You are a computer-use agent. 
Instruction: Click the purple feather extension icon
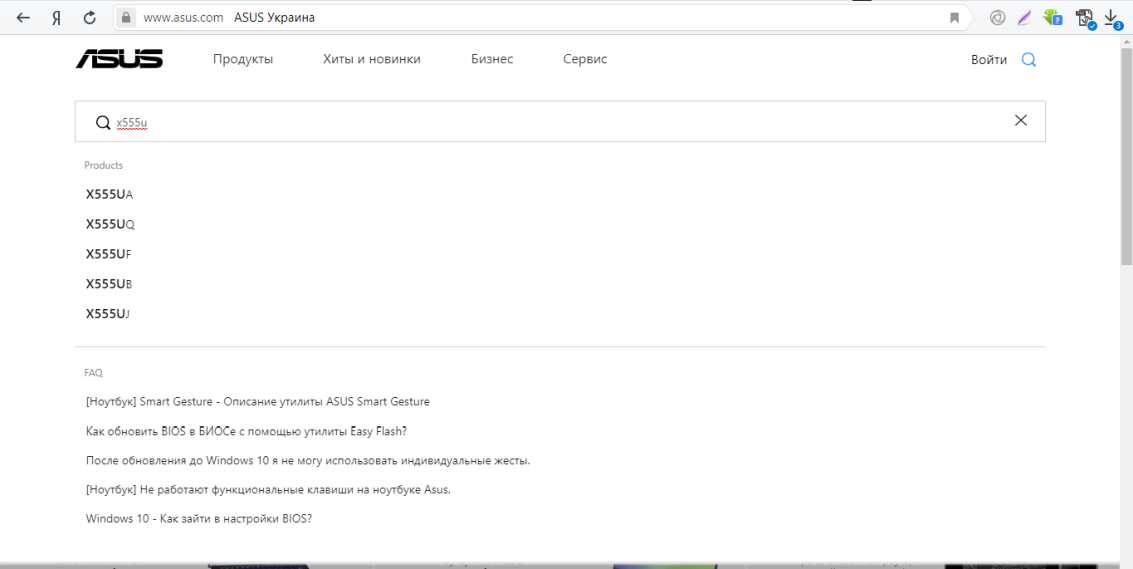(1024, 18)
